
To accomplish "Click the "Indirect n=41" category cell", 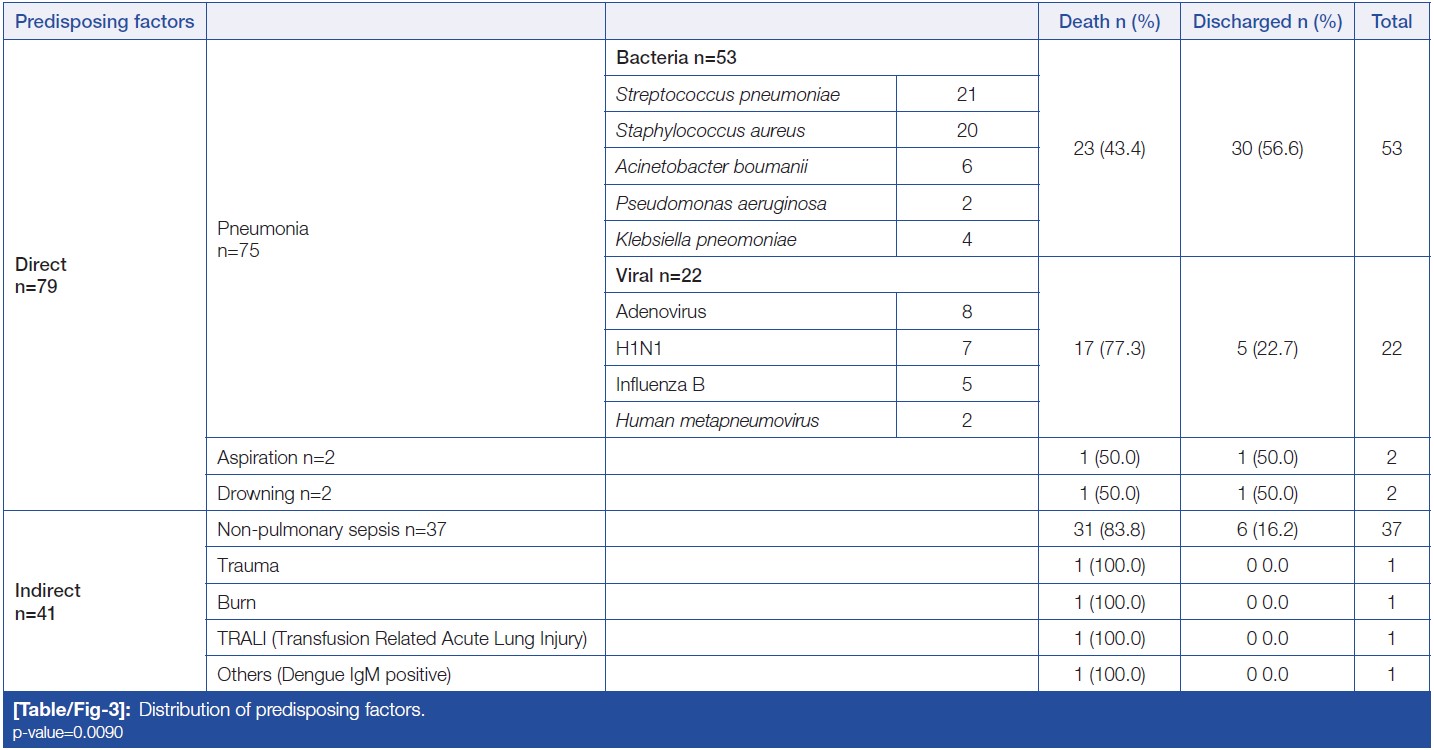I will [x=48, y=601].
